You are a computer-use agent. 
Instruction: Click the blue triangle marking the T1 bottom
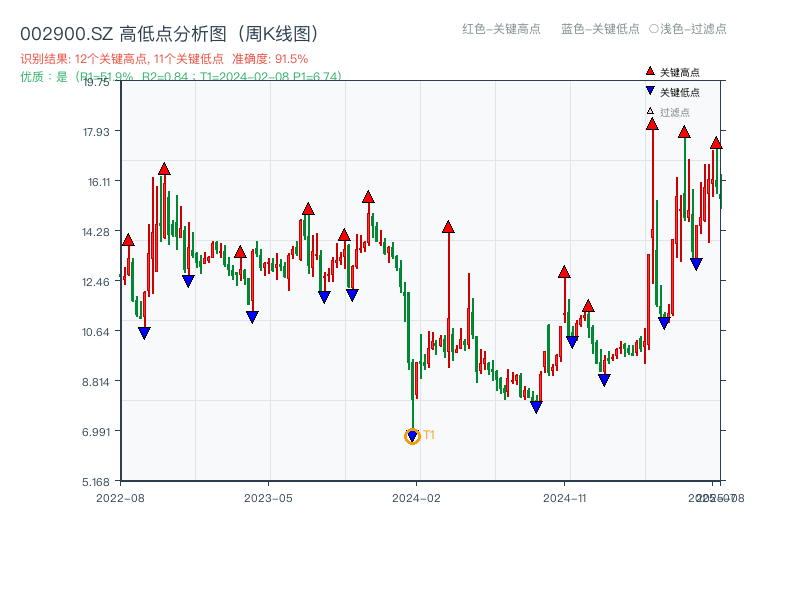412,434
